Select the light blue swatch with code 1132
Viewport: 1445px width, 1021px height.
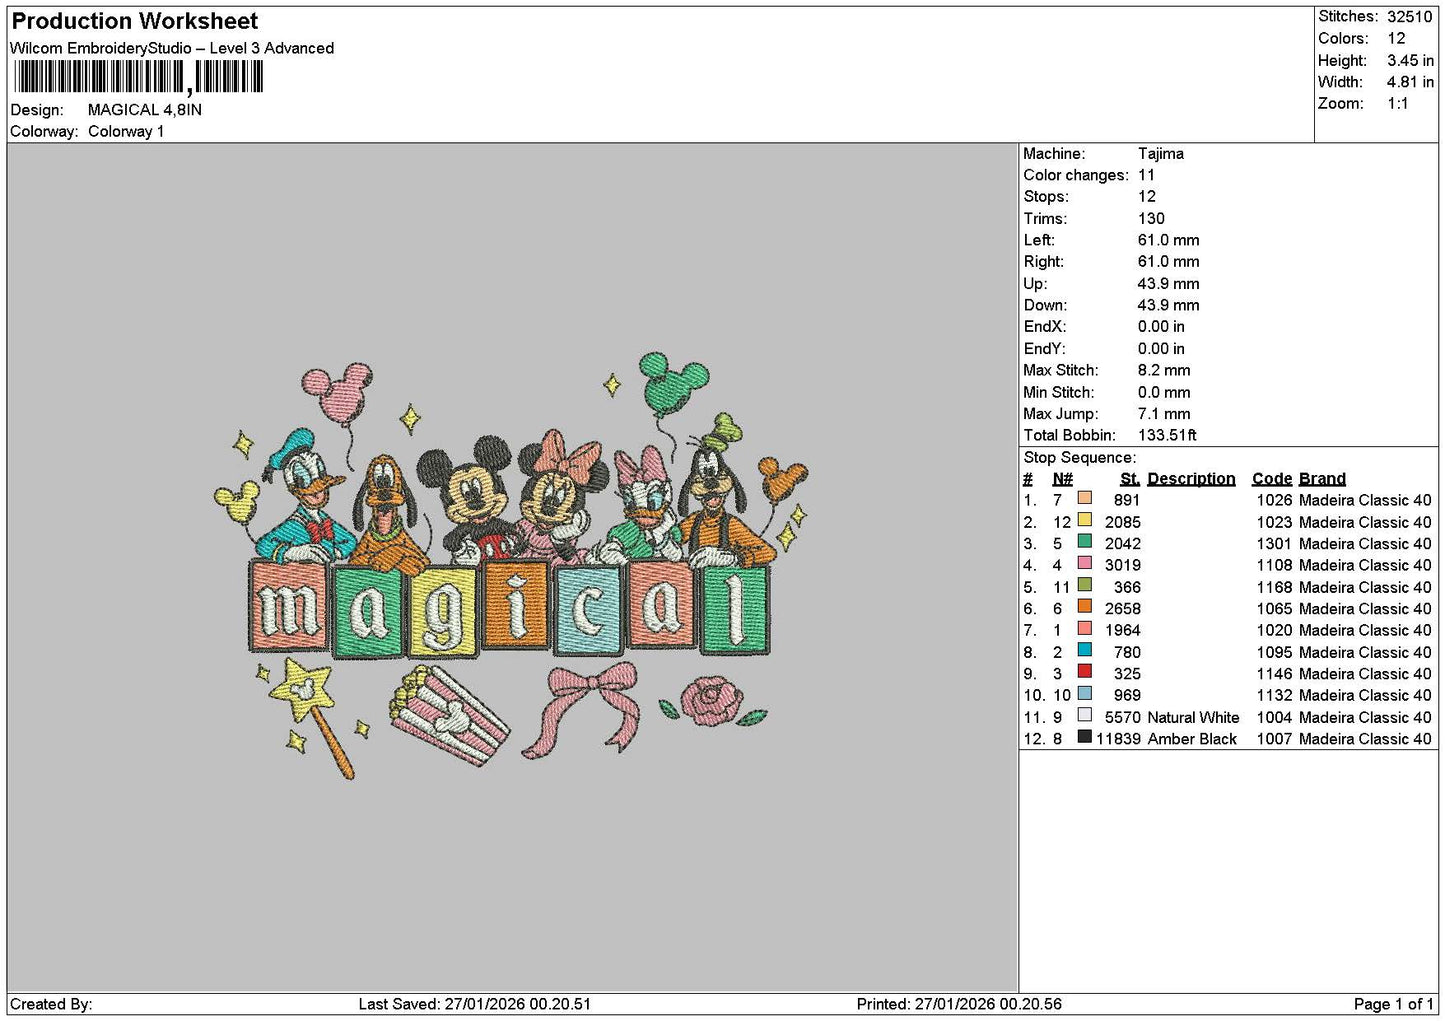[x=1085, y=693]
